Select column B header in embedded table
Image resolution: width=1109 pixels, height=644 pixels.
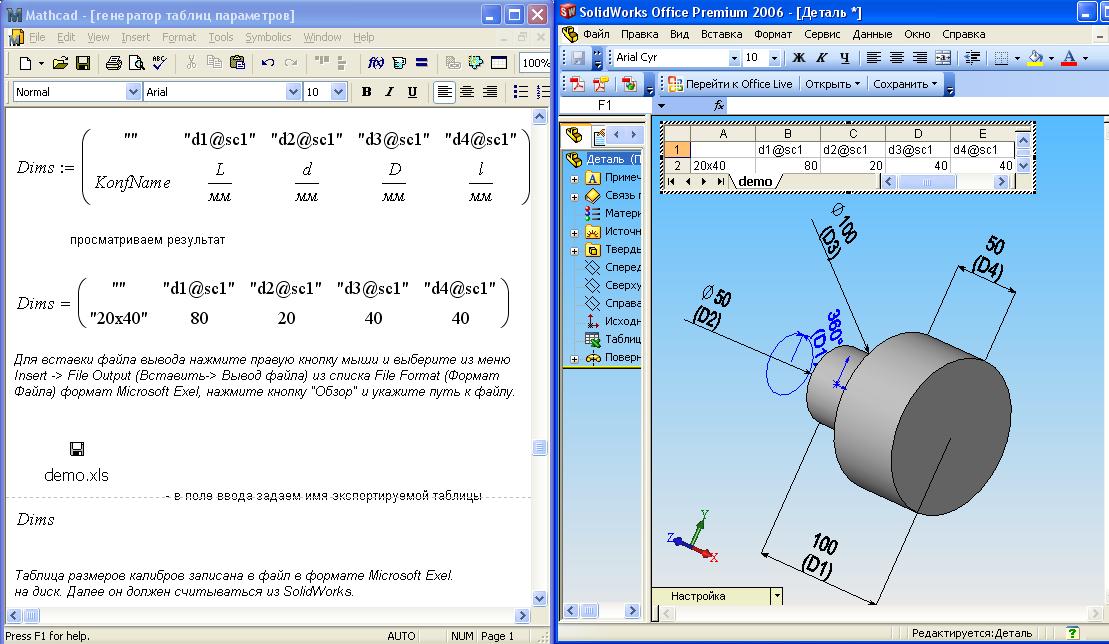pos(788,134)
